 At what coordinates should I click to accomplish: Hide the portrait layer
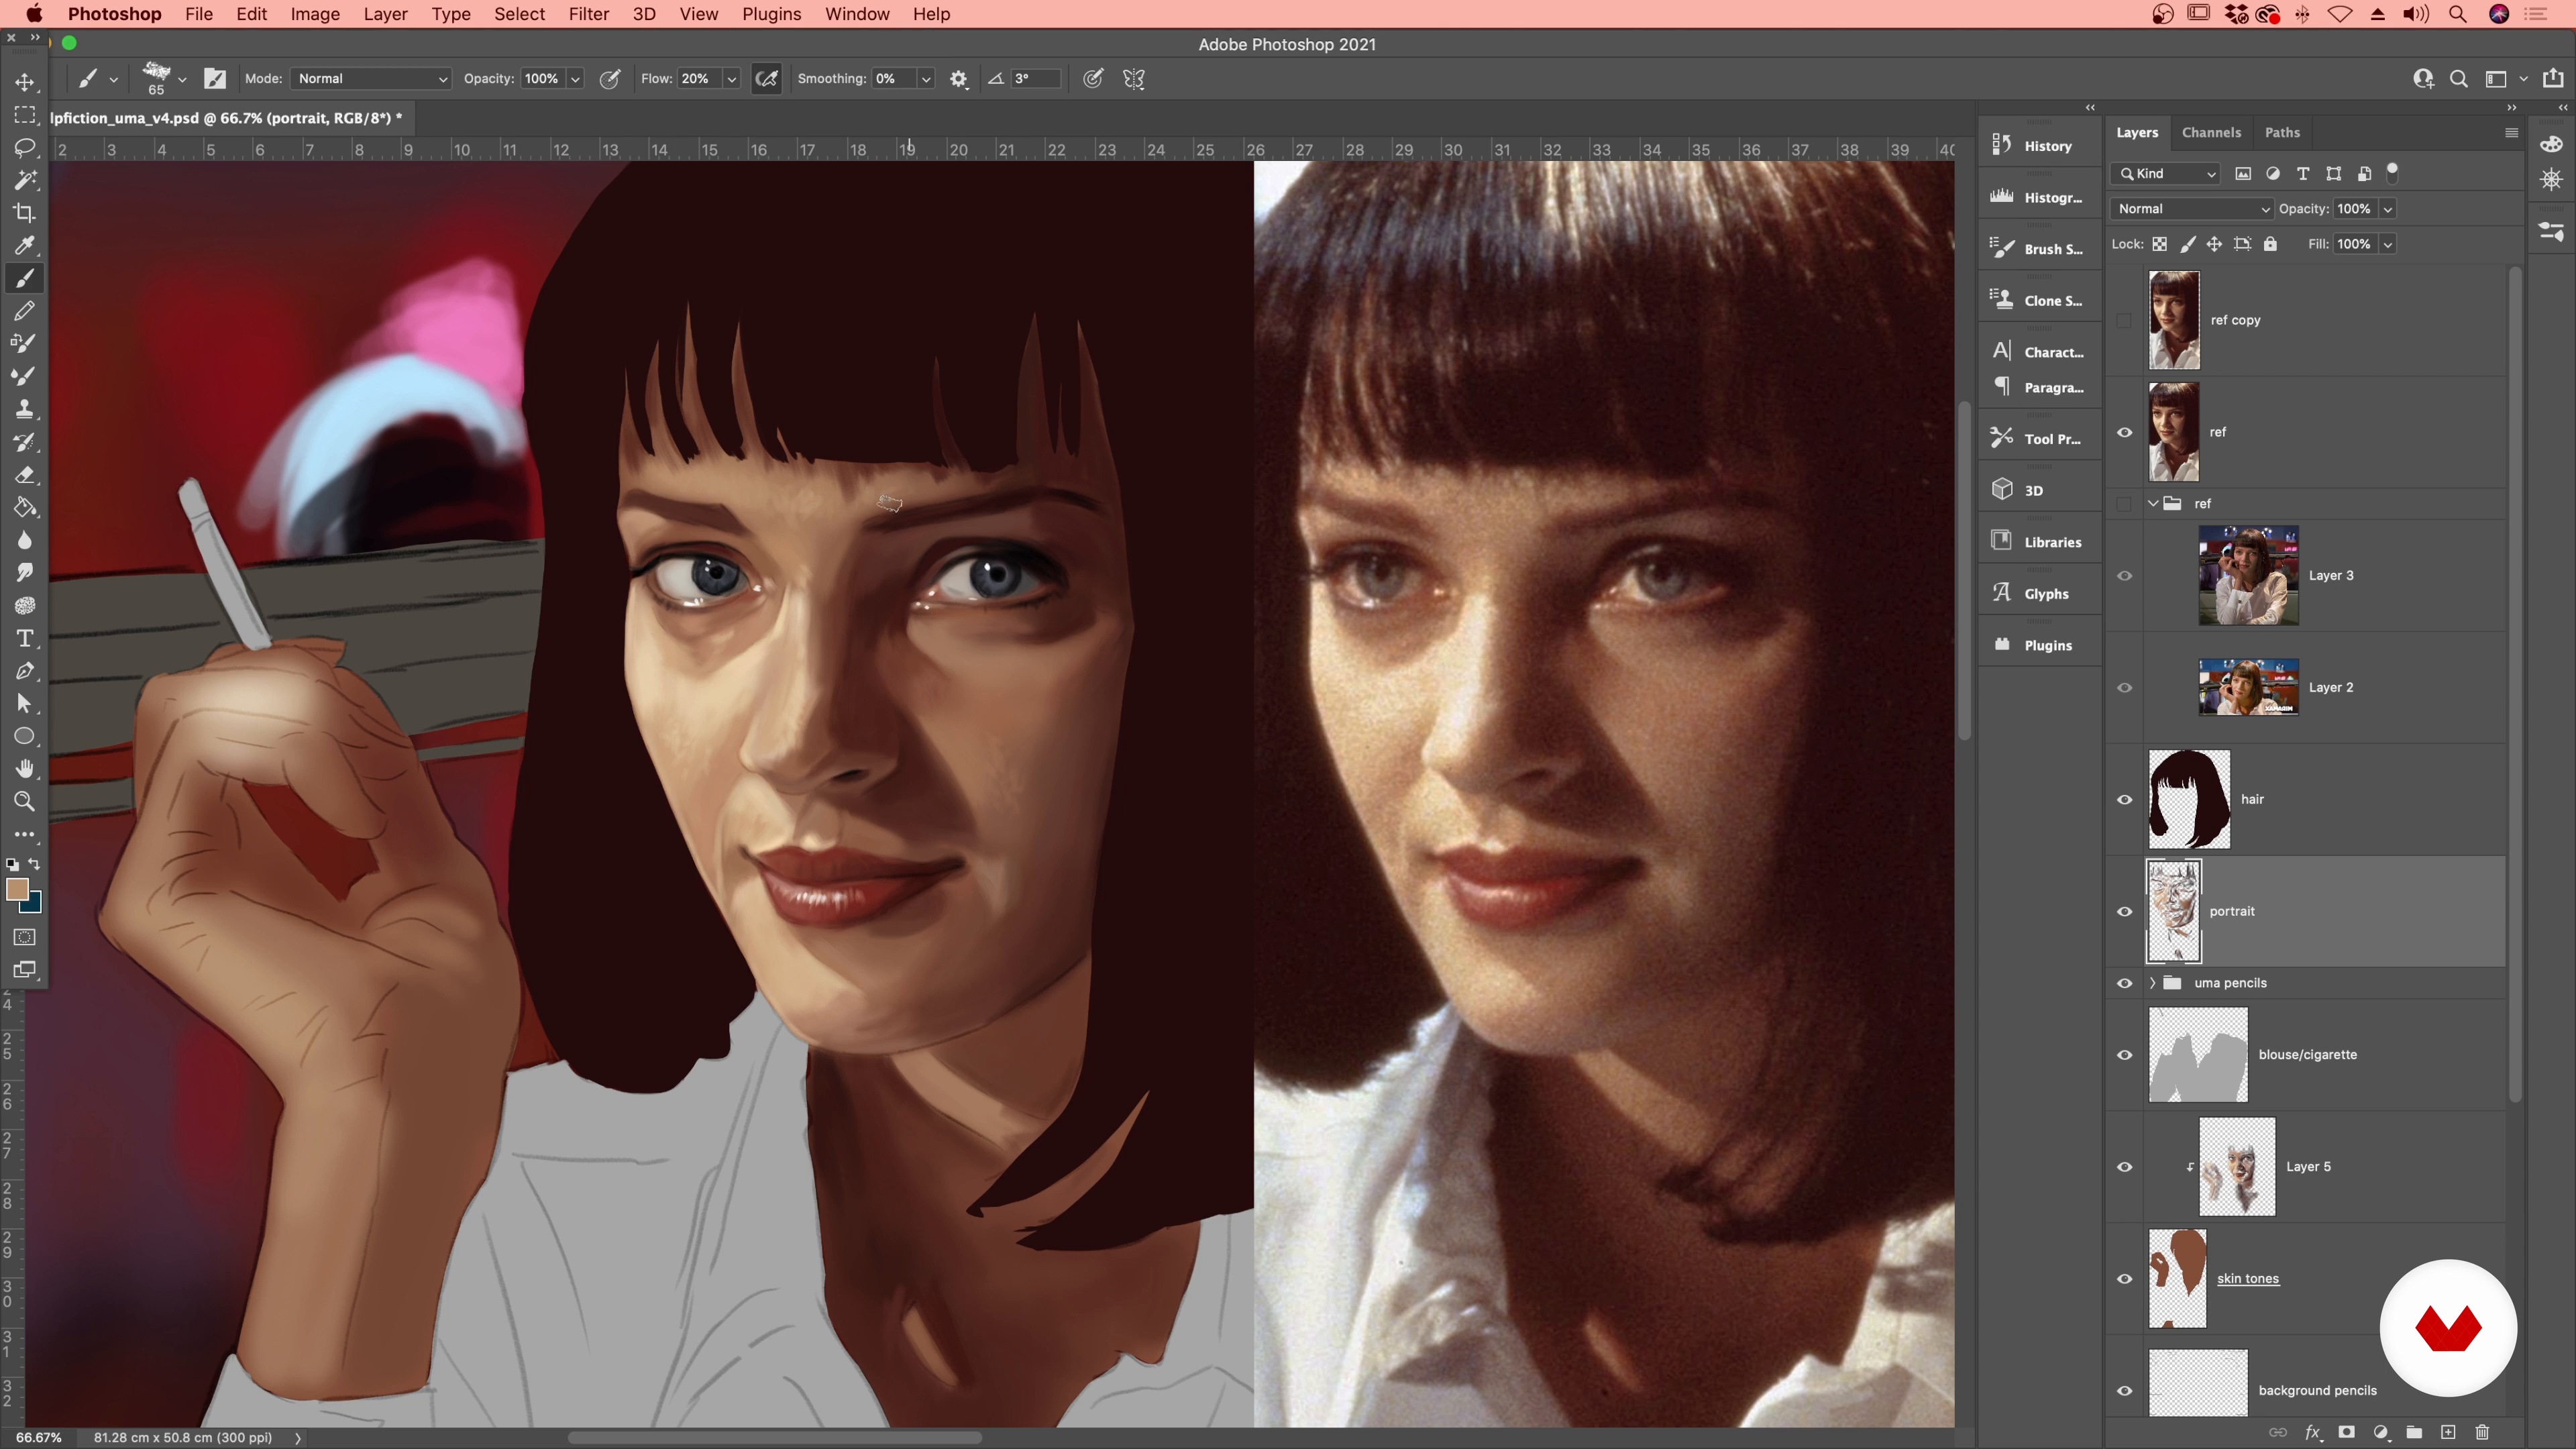coord(2125,912)
